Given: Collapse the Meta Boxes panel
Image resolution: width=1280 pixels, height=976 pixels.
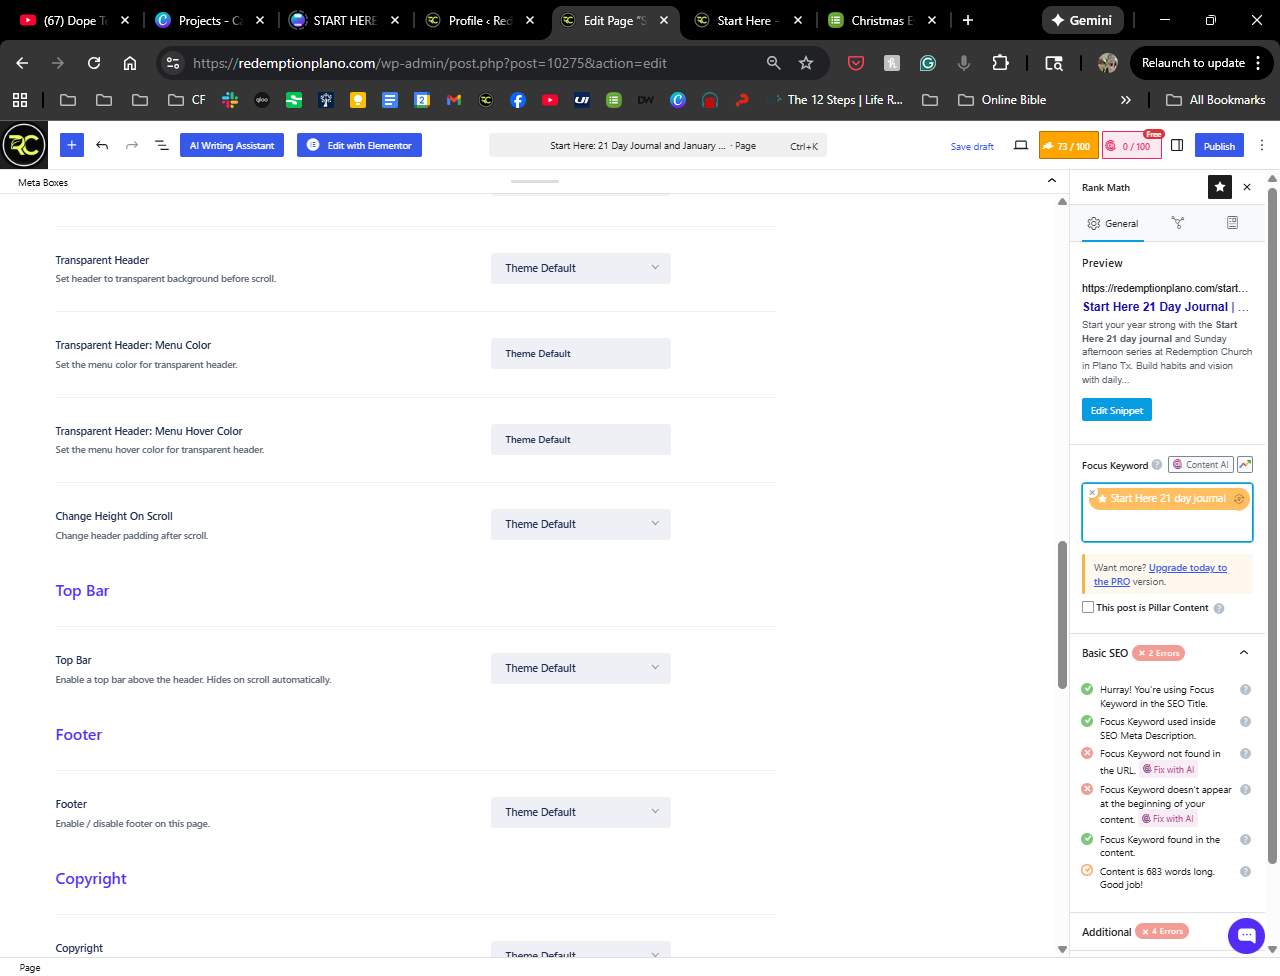Looking at the screenshot, I should click(x=1051, y=181).
